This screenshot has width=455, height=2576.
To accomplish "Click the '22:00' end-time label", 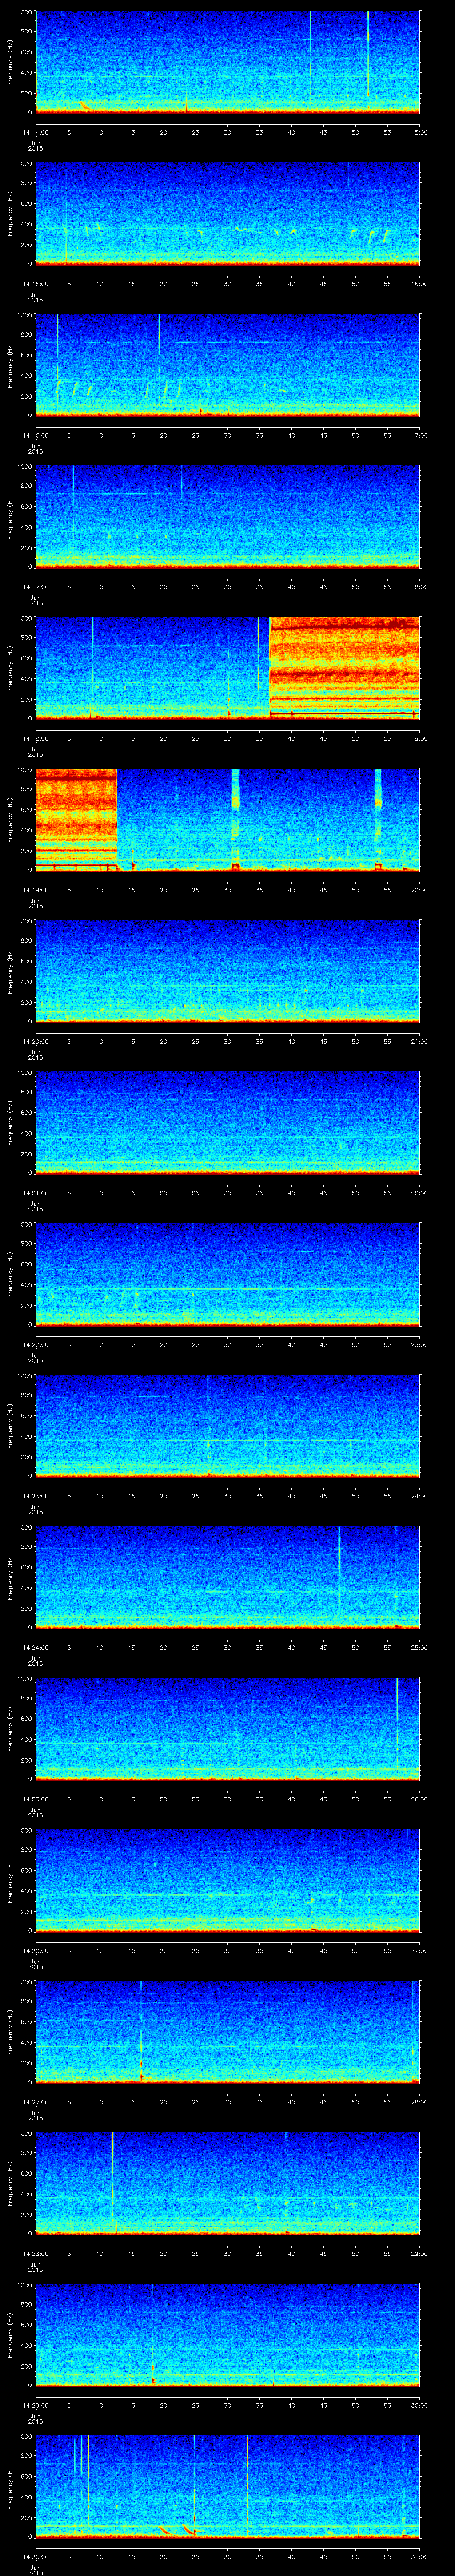I will 420,1193.
